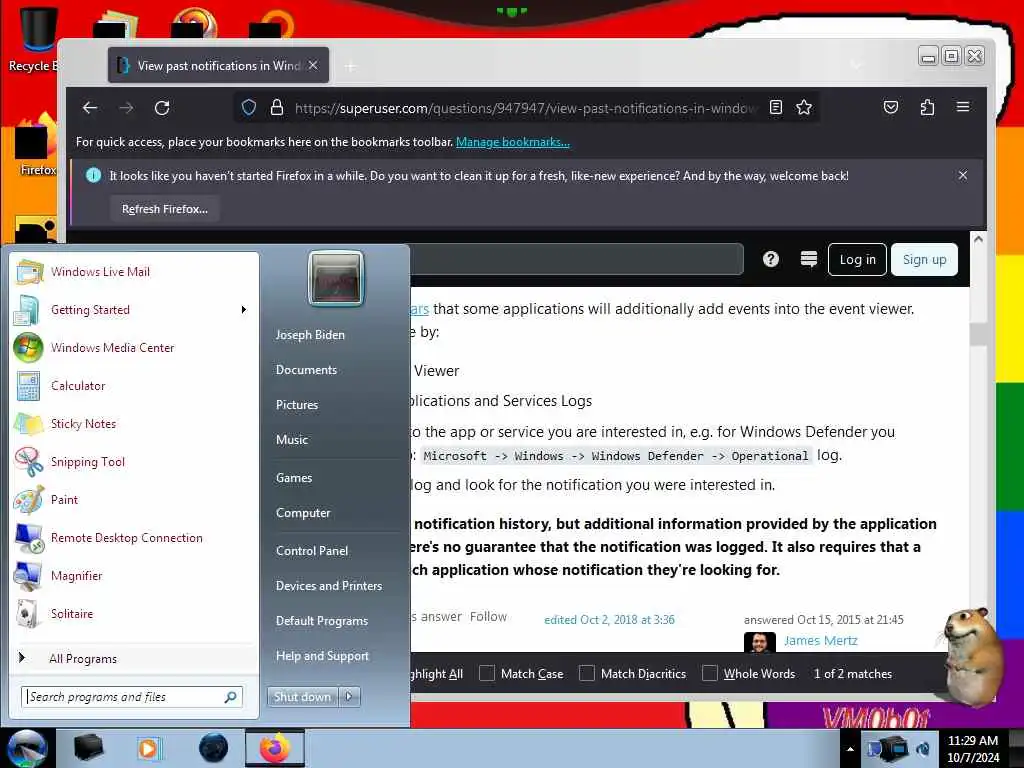Open the James Mertz profile link
This screenshot has height=768, width=1024.
(820, 641)
